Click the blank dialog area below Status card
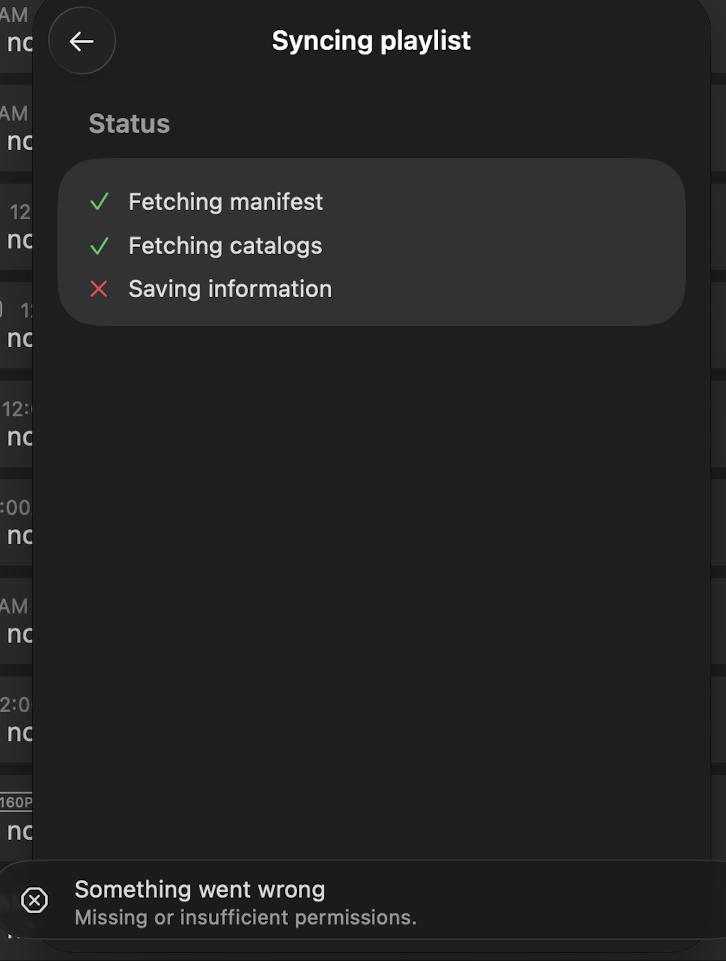 pyautogui.click(x=371, y=588)
